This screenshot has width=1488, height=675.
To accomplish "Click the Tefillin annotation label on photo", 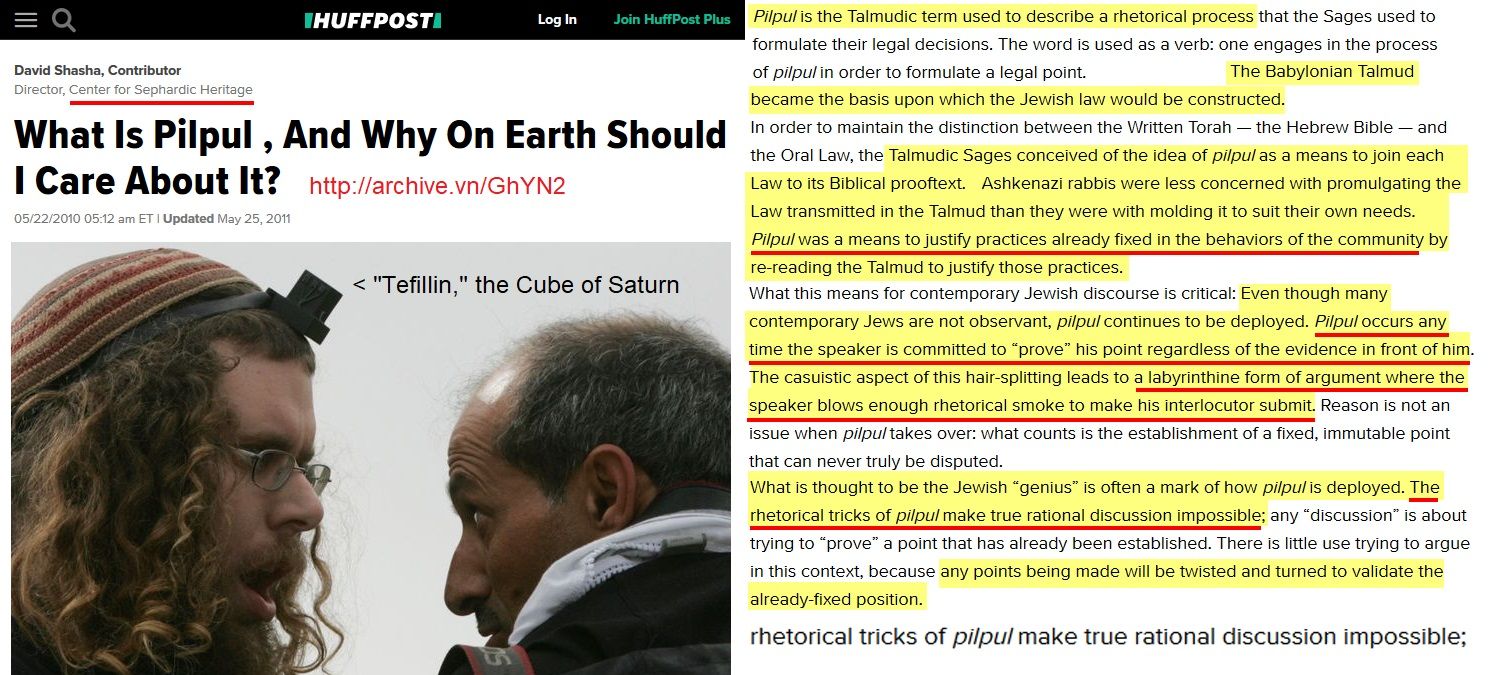I will 516,285.
